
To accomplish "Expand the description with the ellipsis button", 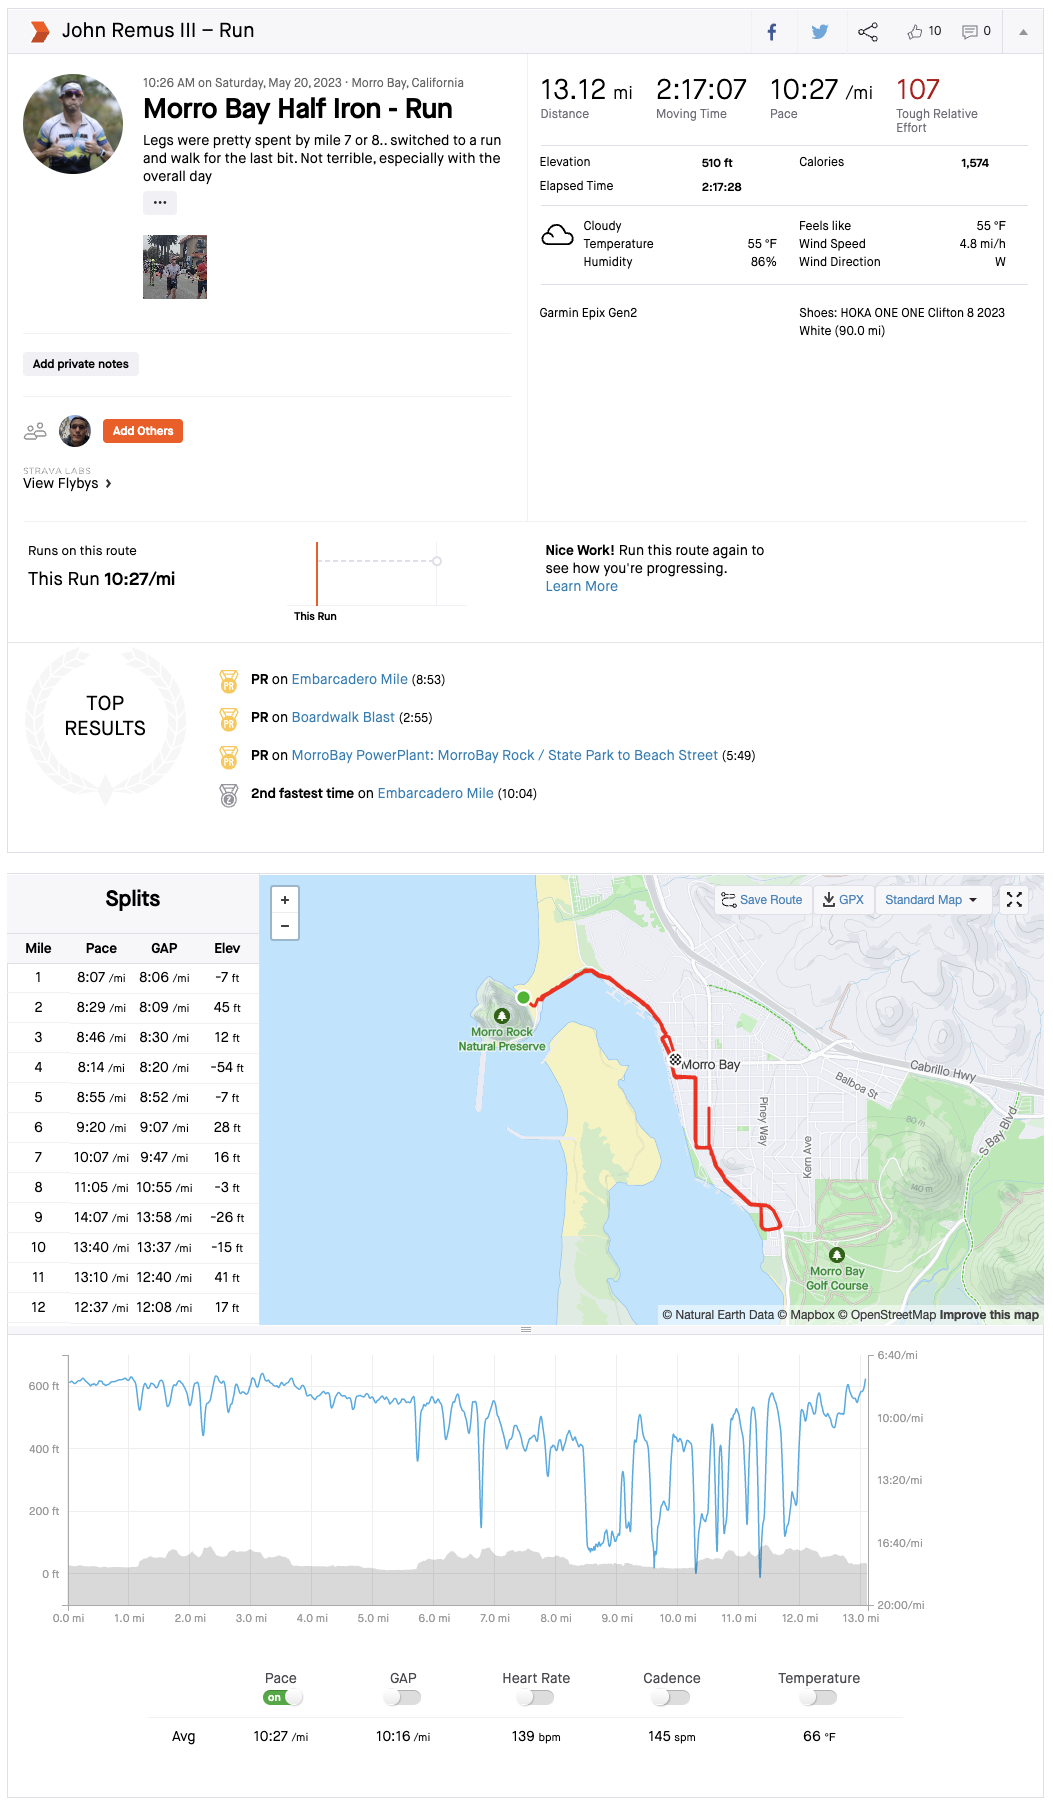I will pyautogui.click(x=160, y=203).
